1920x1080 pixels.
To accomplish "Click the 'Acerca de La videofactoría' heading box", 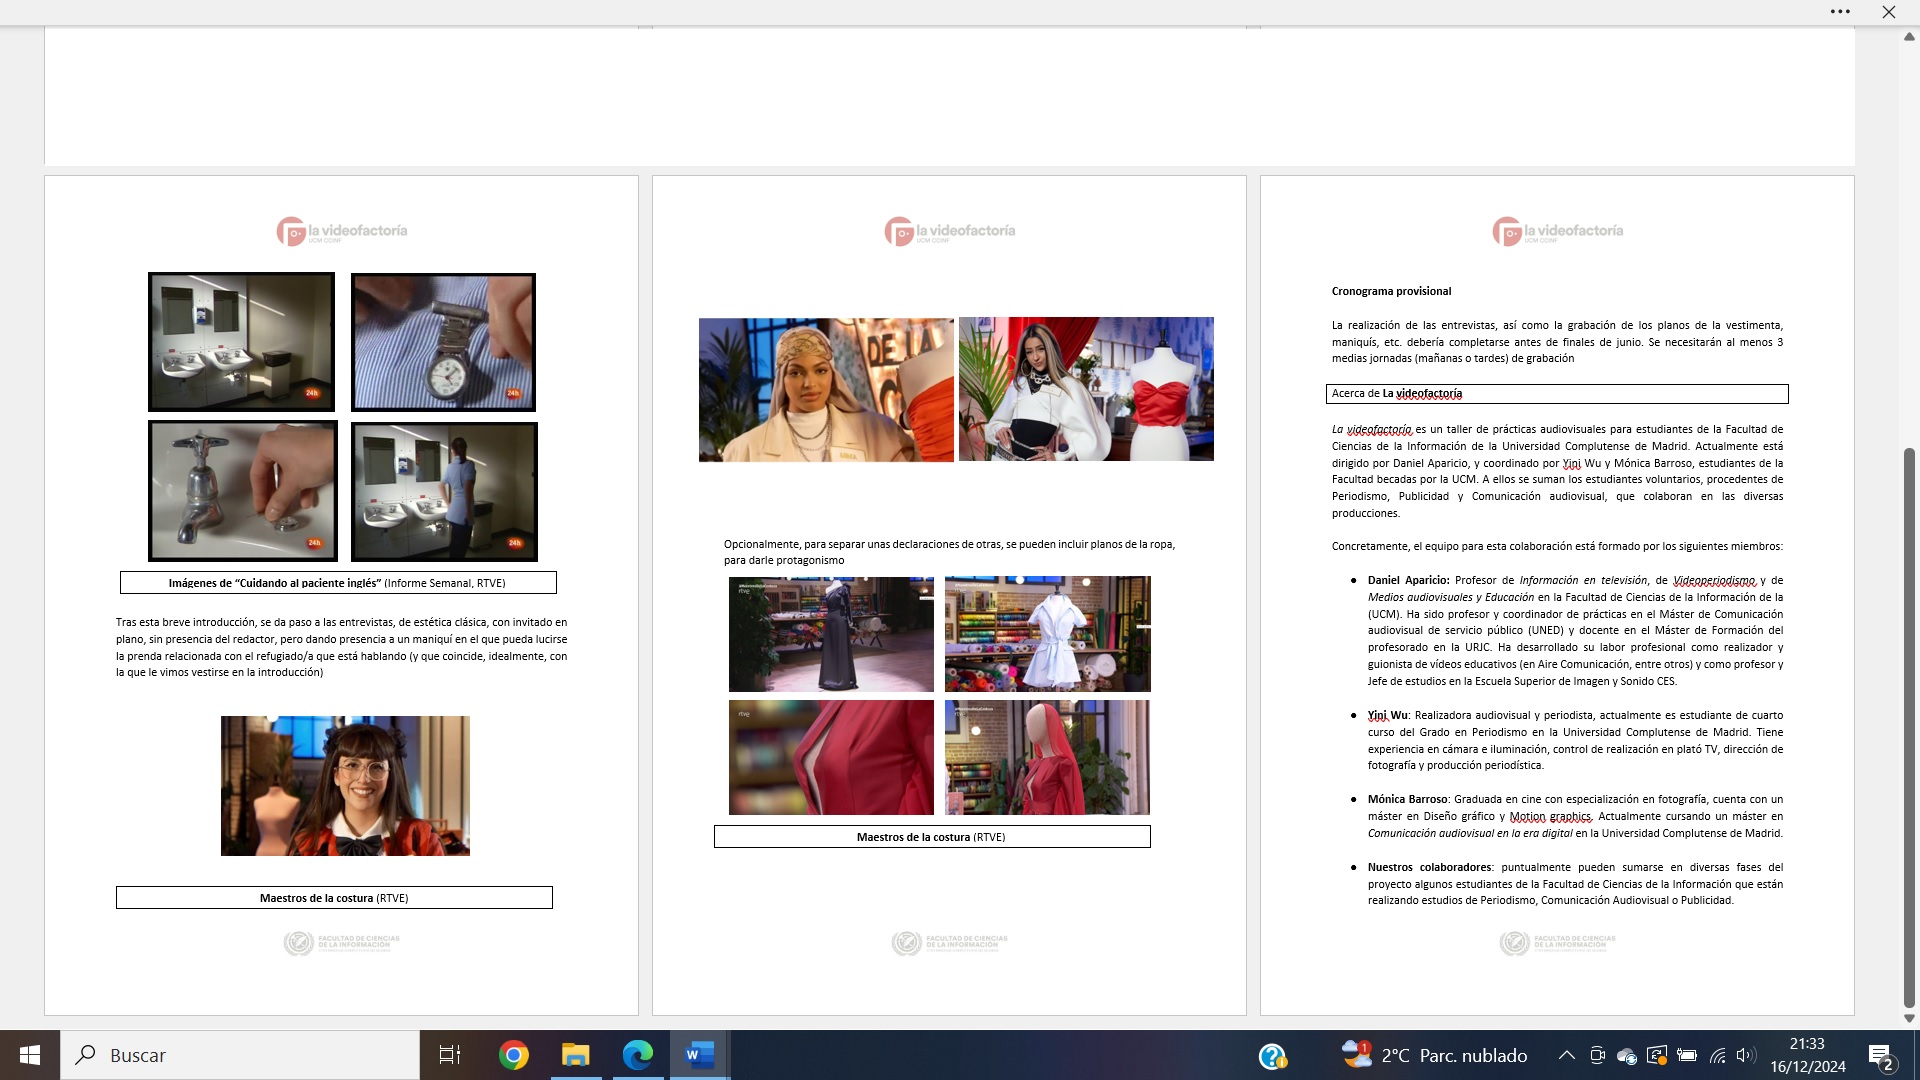I will pos(1557,394).
